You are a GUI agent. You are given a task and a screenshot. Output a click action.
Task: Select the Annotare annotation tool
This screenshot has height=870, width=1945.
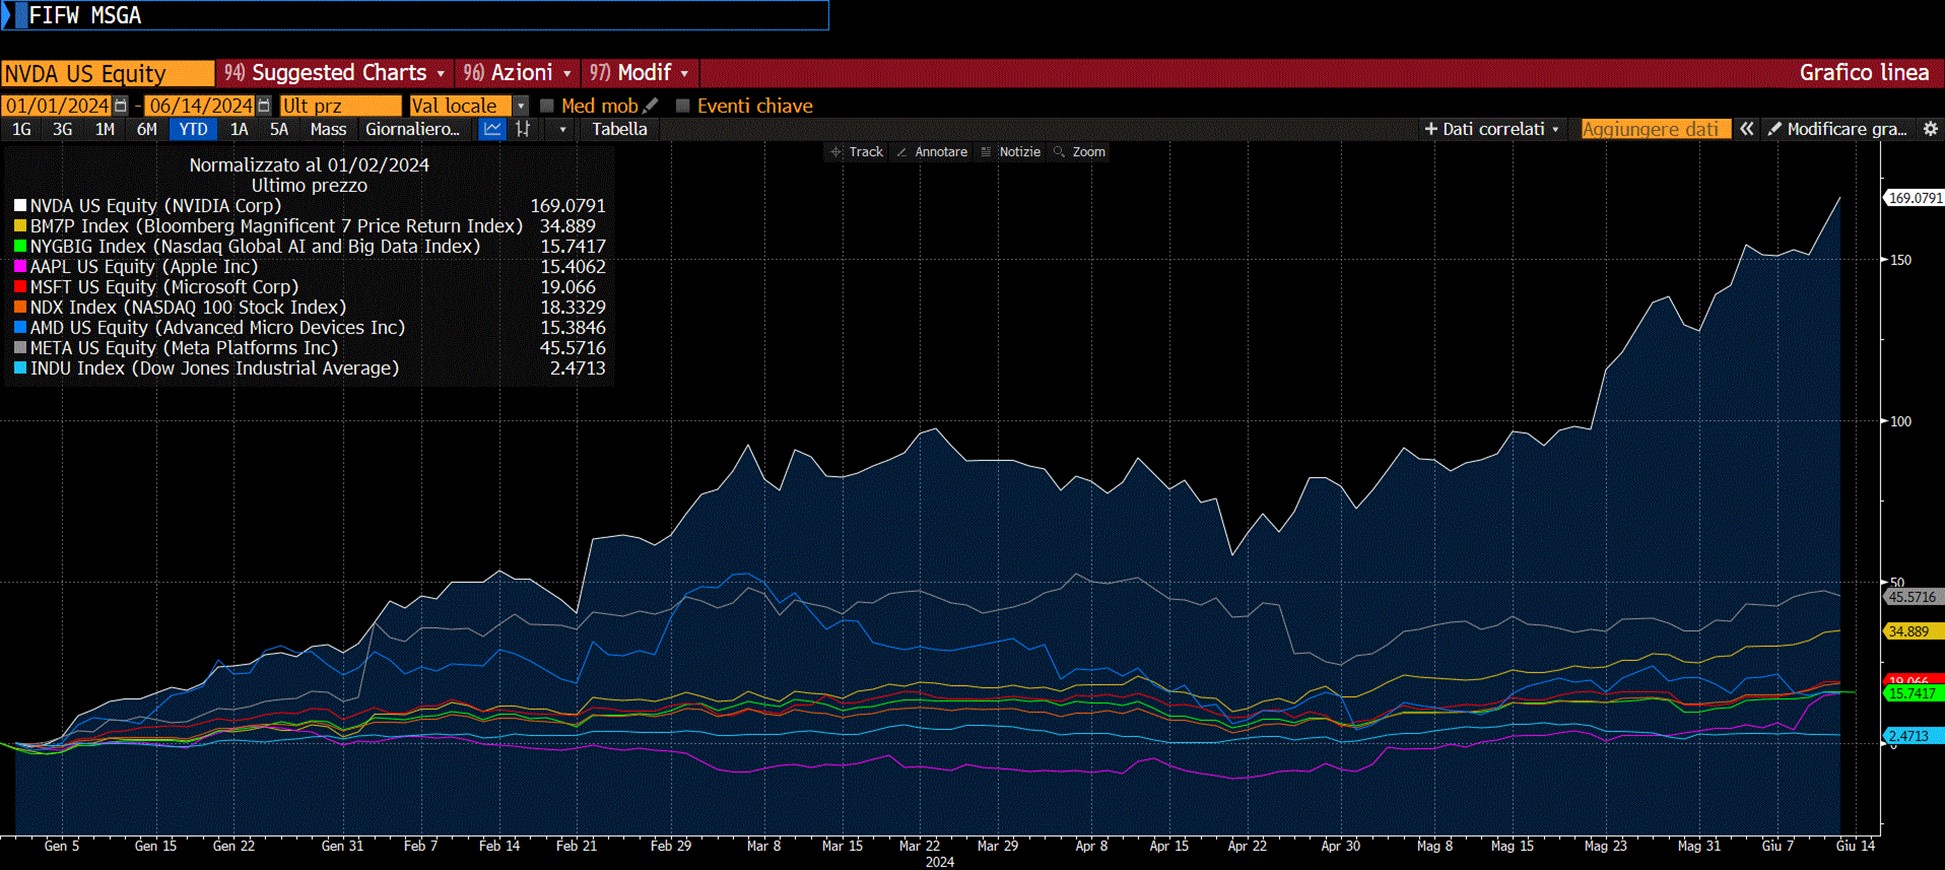pos(932,152)
